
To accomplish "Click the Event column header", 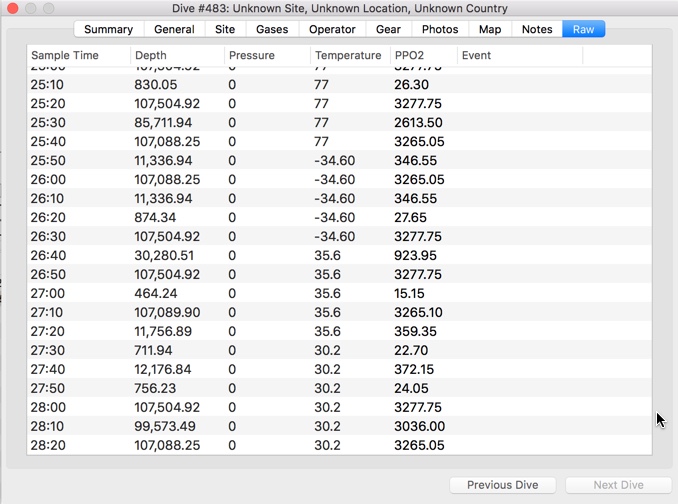I will (519, 55).
